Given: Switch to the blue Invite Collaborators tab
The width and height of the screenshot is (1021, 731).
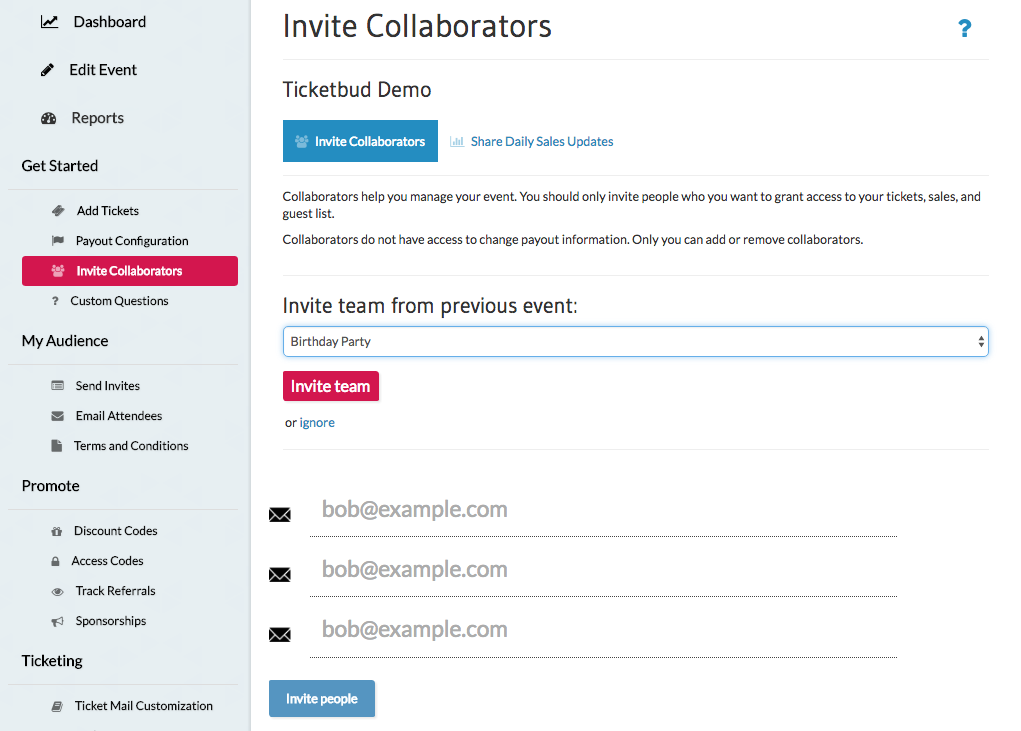Looking at the screenshot, I should point(360,141).
